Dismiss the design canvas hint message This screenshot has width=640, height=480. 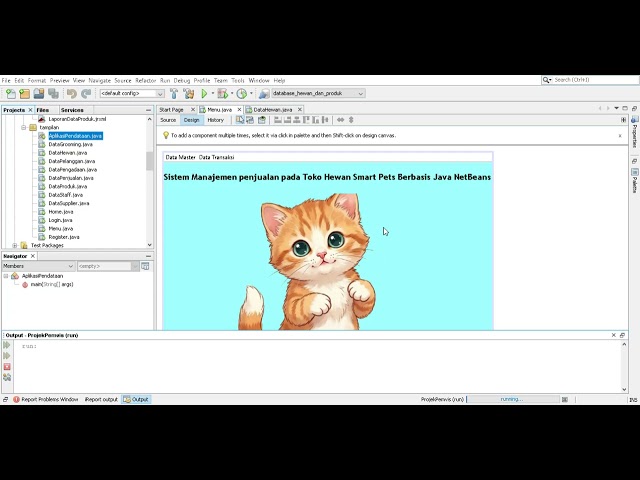click(x=620, y=136)
